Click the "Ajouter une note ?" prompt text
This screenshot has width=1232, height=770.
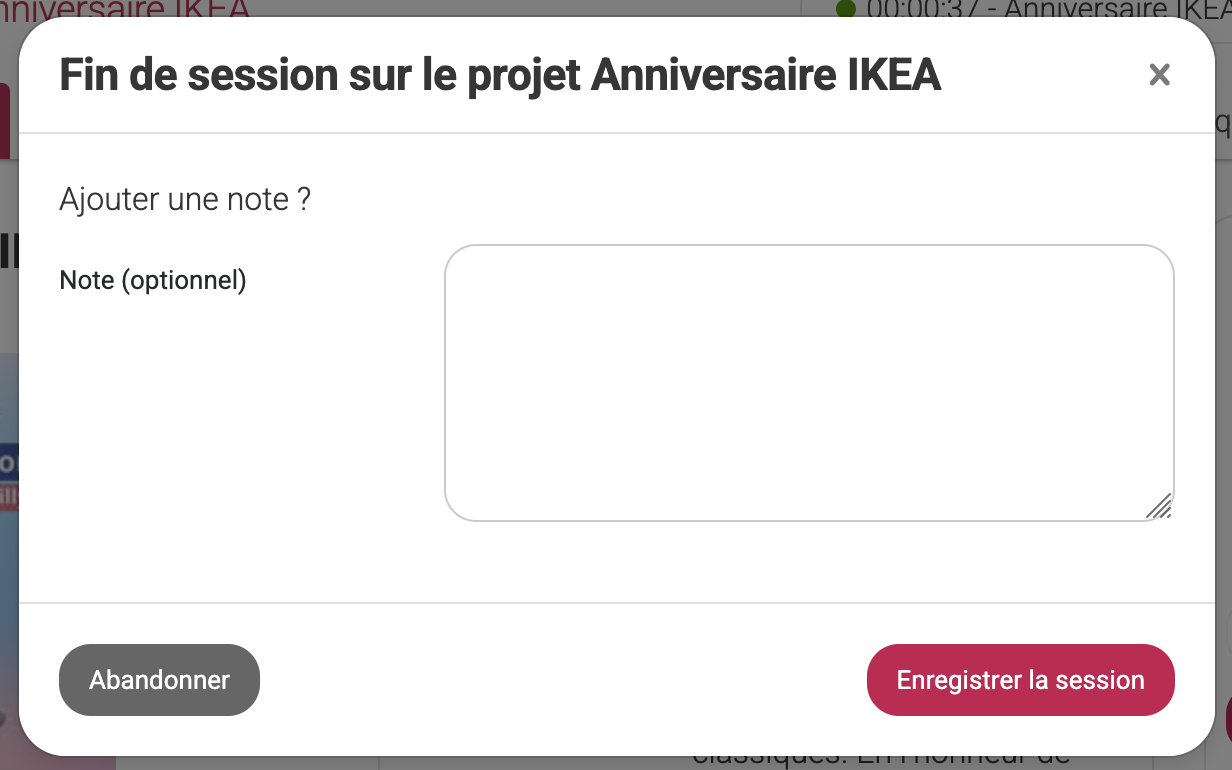tap(185, 199)
